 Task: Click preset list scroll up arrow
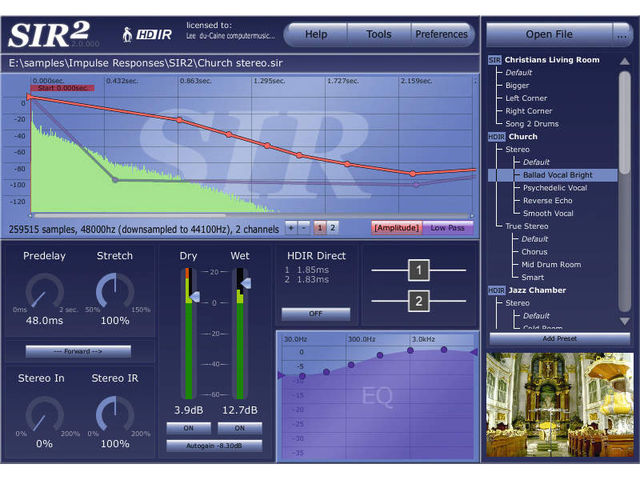point(624,62)
